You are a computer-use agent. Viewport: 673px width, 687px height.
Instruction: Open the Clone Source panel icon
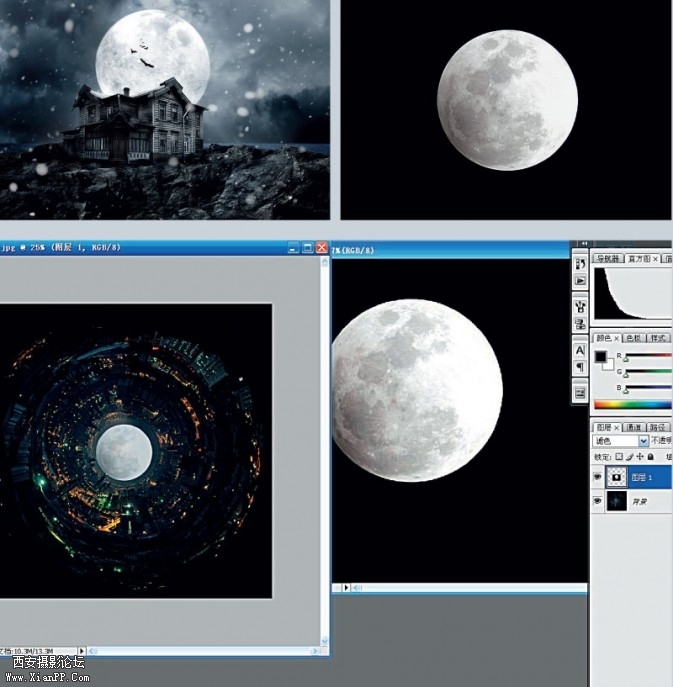point(580,324)
